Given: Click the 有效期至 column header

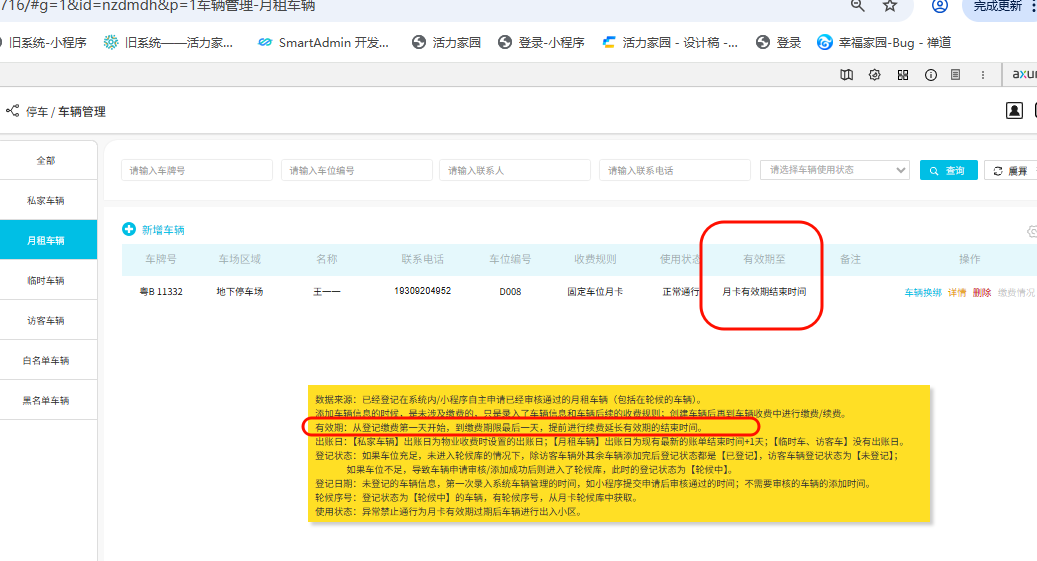Looking at the screenshot, I should pyautogui.click(x=764, y=259).
